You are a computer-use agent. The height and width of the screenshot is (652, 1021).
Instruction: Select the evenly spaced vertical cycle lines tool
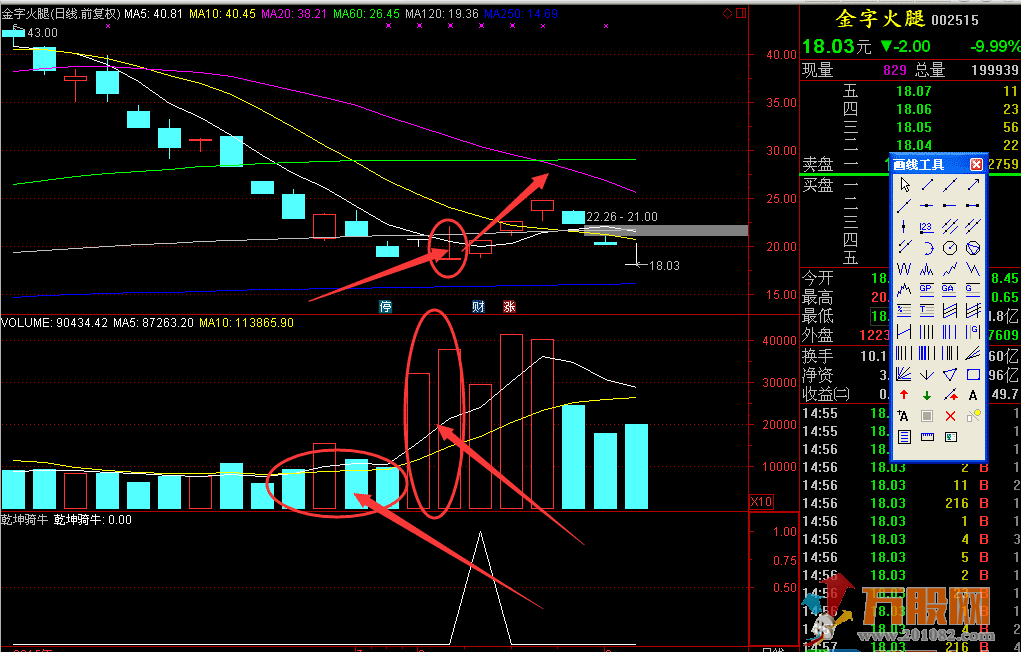(927, 332)
